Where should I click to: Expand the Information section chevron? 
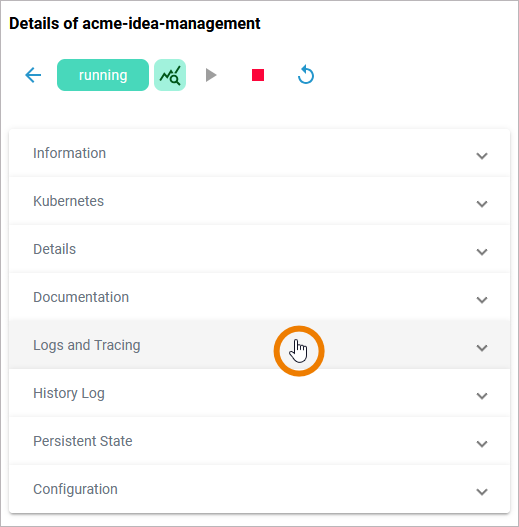point(482,156)
